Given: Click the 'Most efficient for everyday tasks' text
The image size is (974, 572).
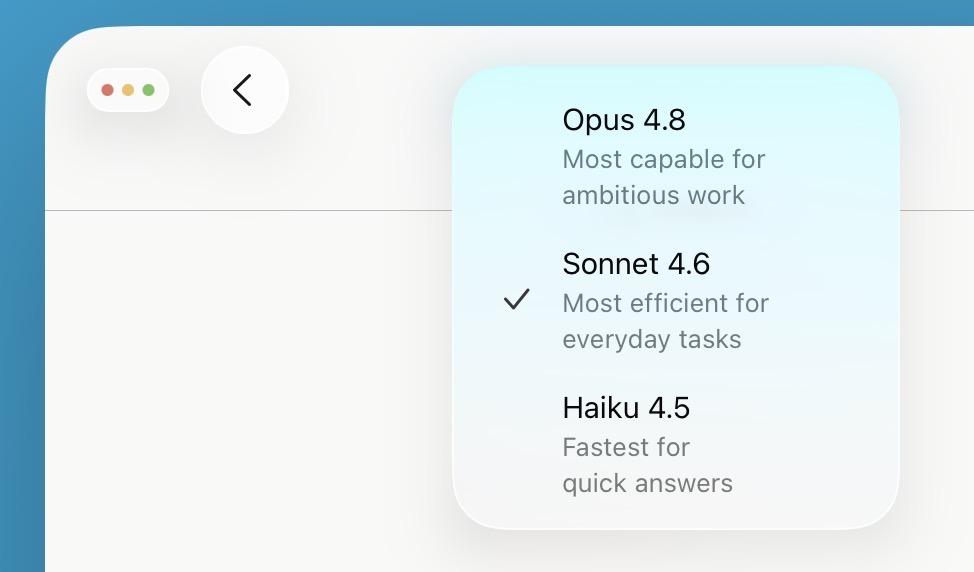Looking at the screenshot, I should [665, 321].
